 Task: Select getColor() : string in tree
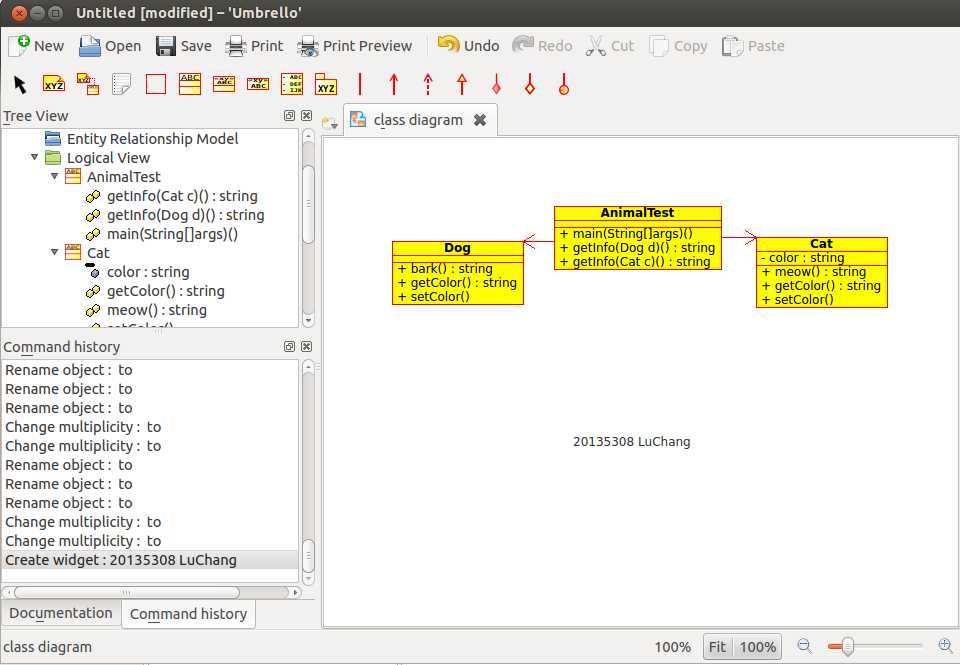(x=165, y=291)
